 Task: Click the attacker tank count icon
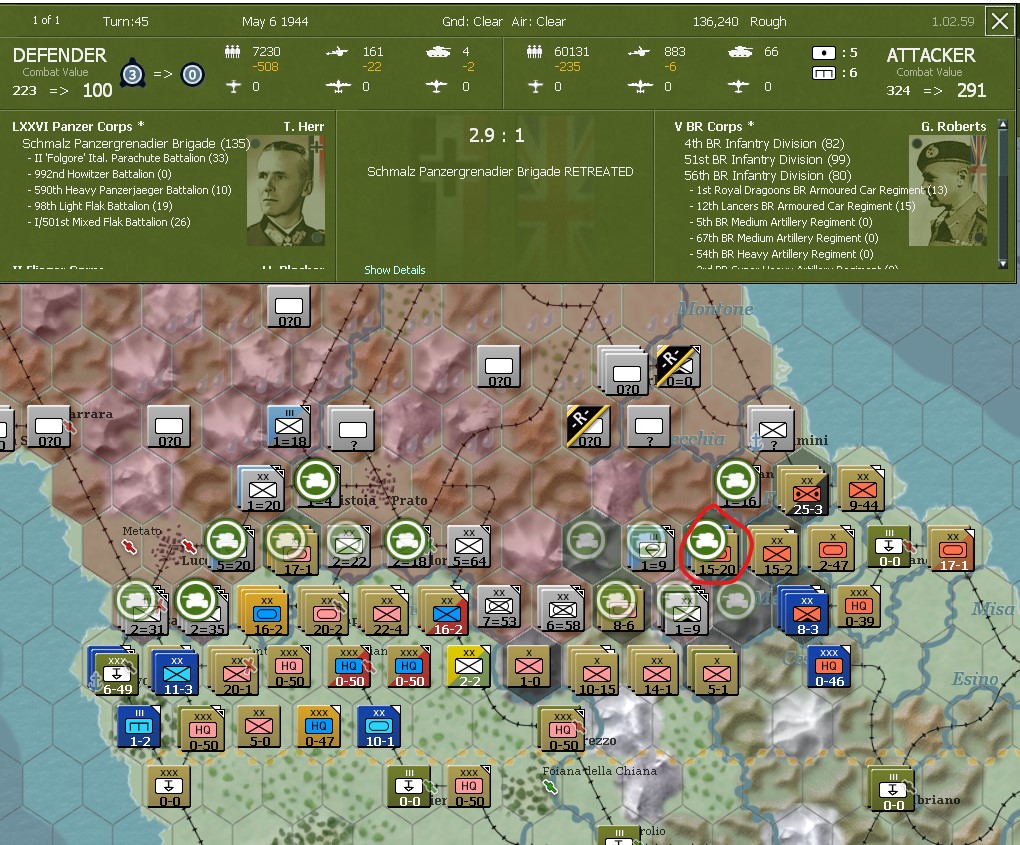[740, 52]
